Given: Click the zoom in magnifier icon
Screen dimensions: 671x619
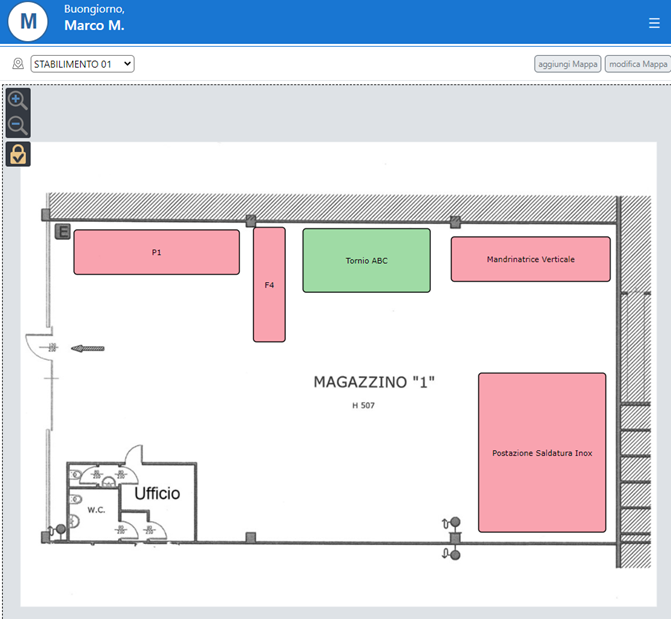Looking at the screenshot, I should pos(18,100).
